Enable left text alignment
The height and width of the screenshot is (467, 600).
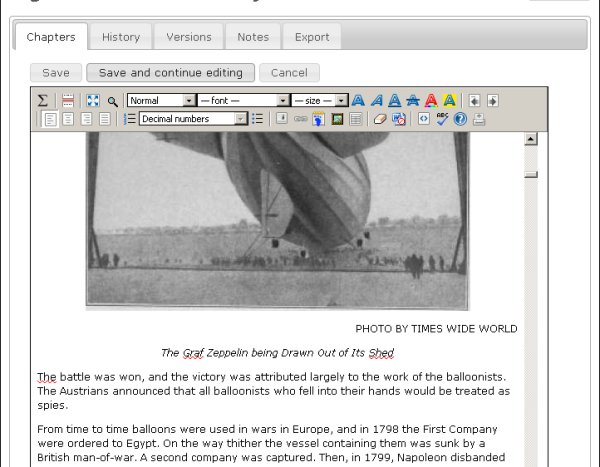coord(51,119)
